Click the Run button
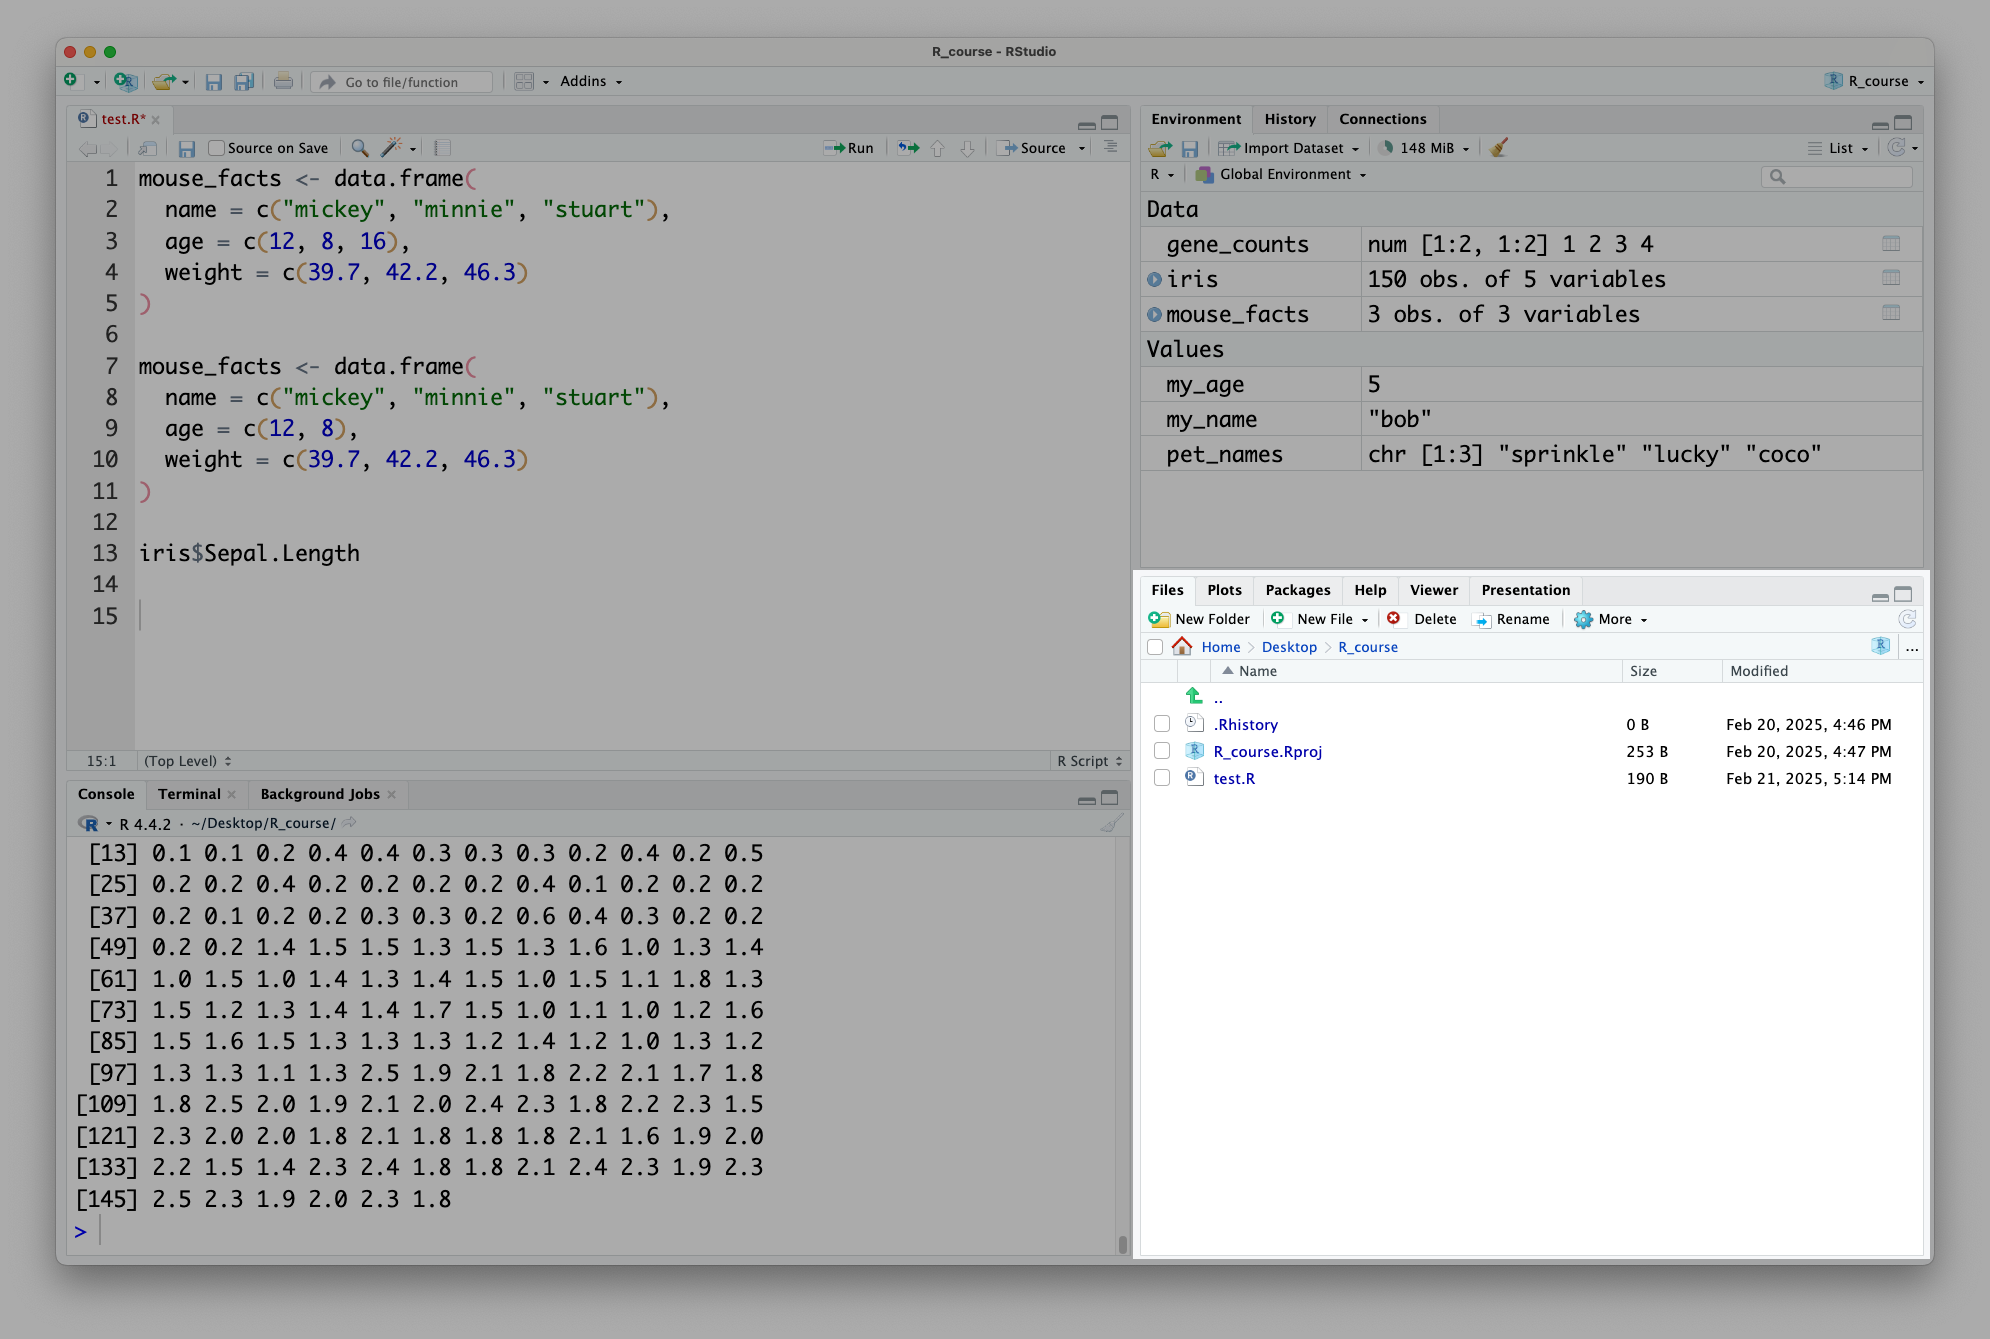Screen dimensions: 1990x1339 pyautogui.click(x=849, y=148)
